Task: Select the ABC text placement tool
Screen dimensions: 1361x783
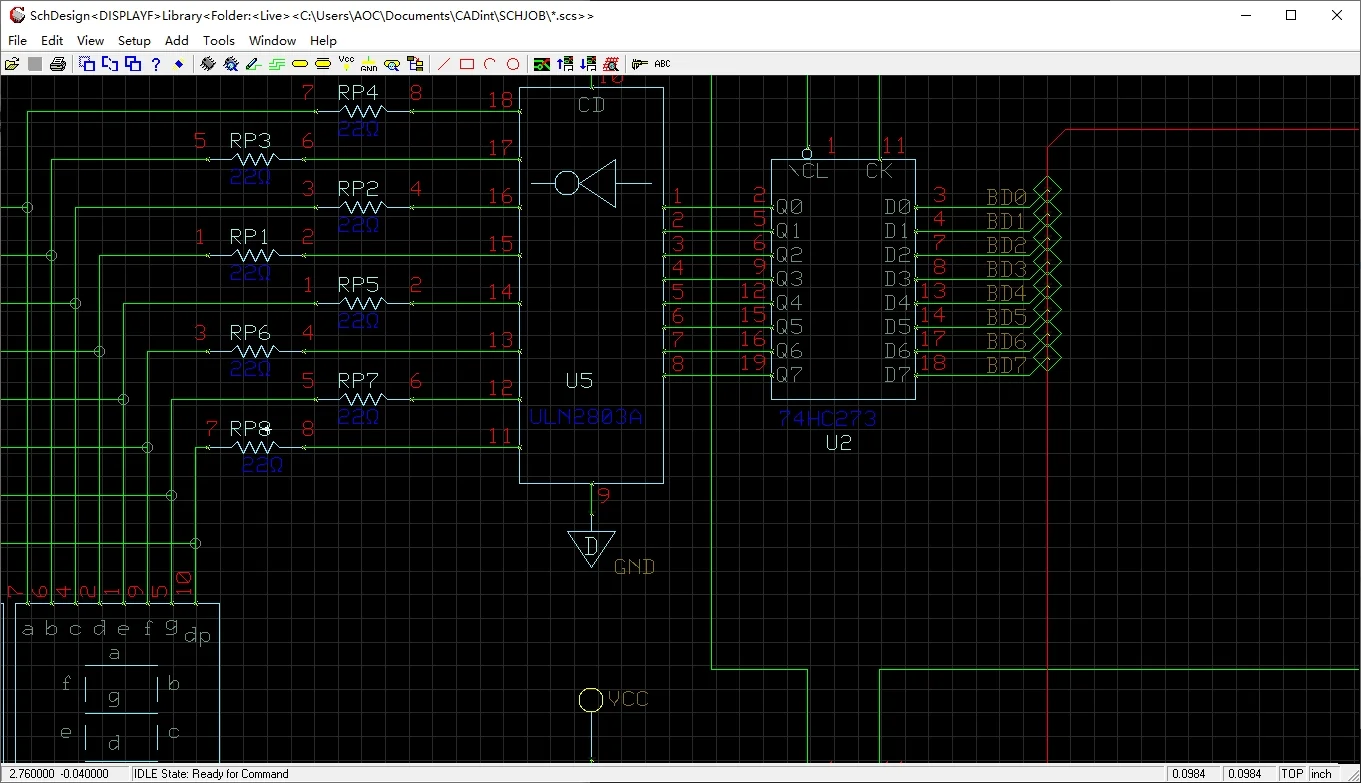Action: pyautogui.click(x=663, y=63)
